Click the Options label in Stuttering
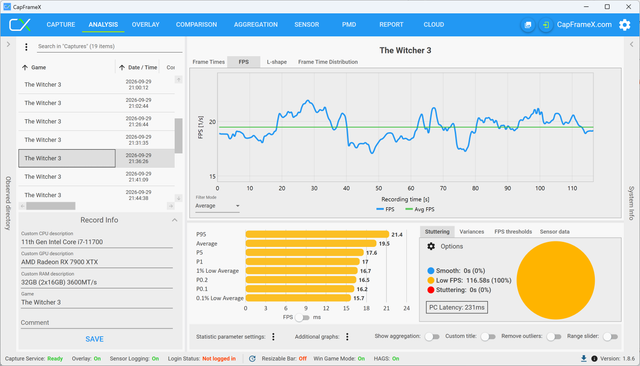The height and width of the screenshot is (366, 640). point(451,246)
